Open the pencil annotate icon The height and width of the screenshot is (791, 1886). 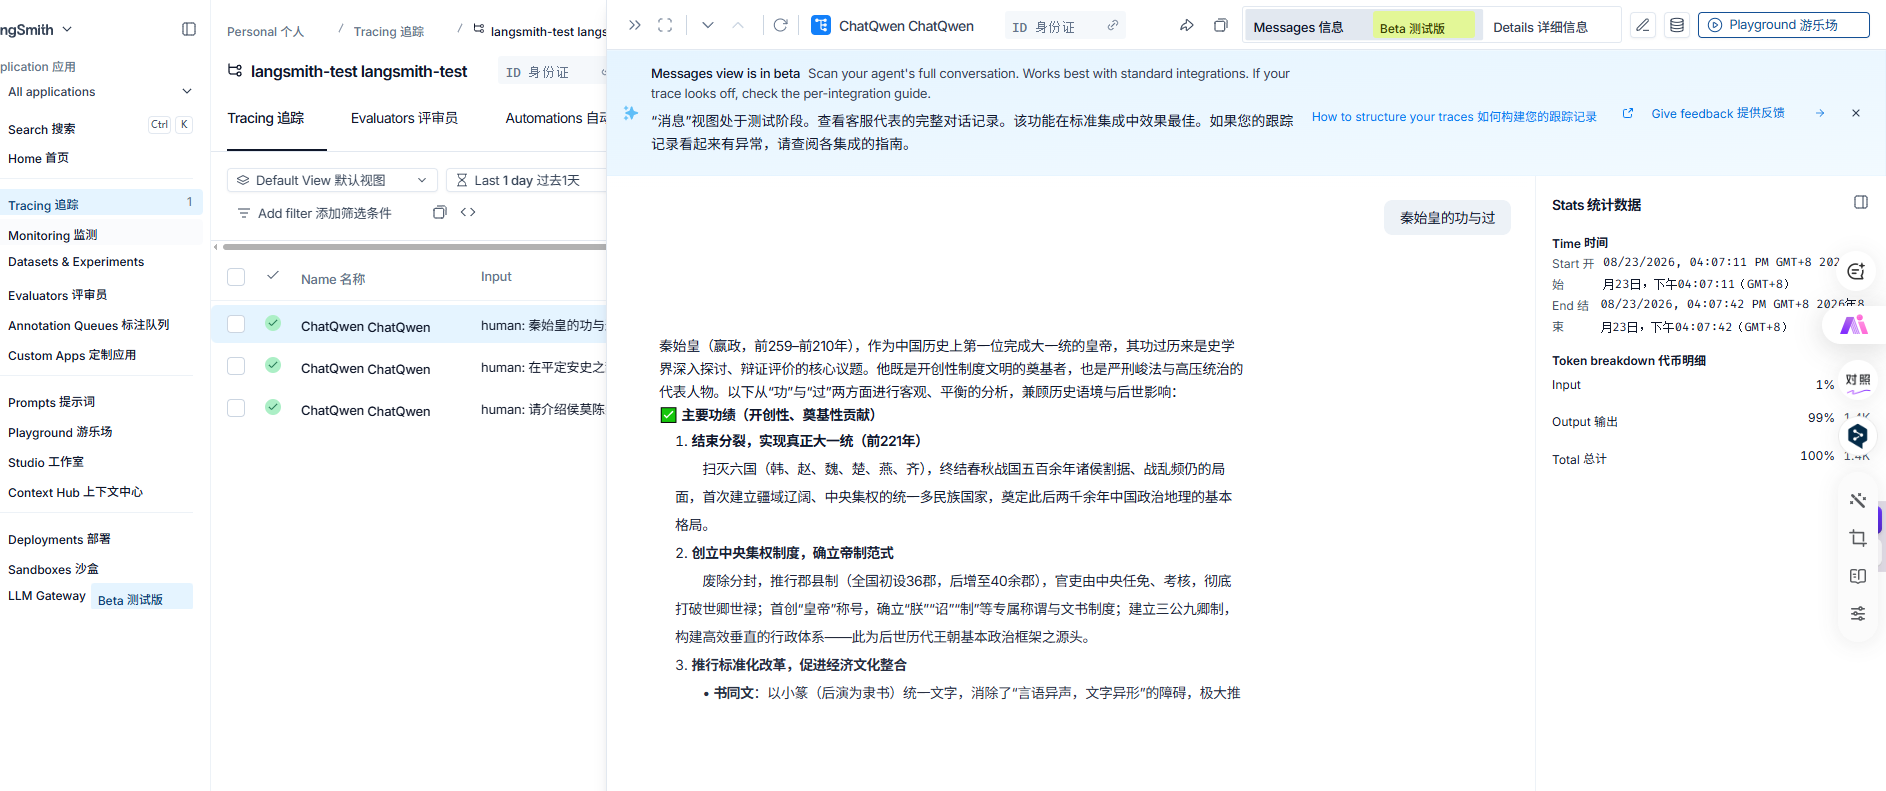(x=1643, y=25)
